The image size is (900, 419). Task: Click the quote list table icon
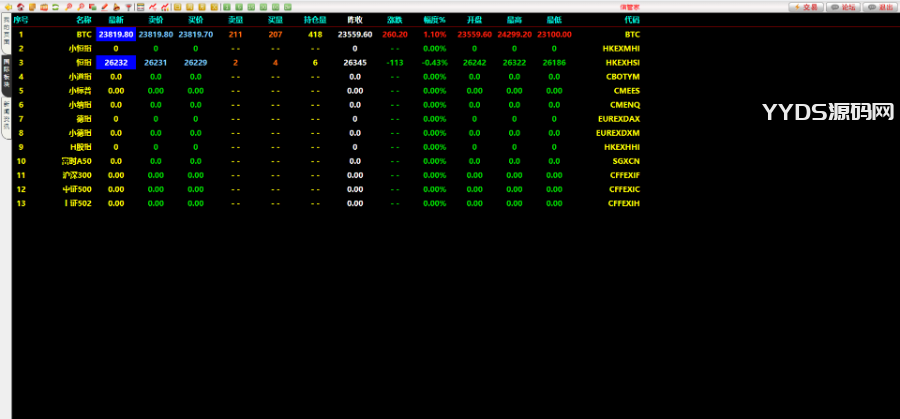[140, 7]
